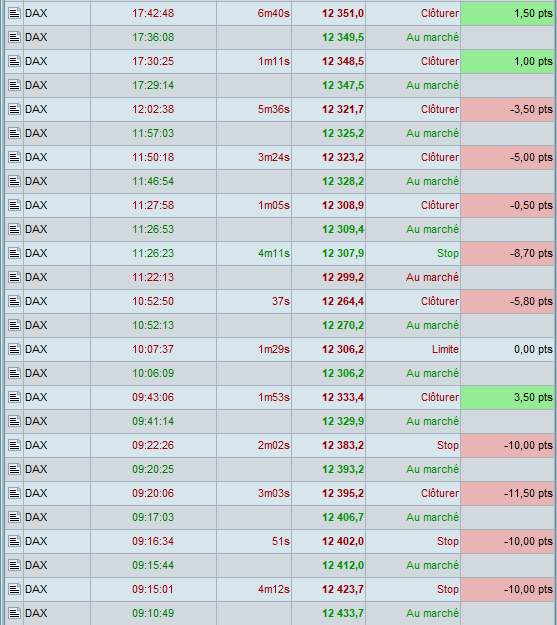Open order details icon for 09:15:01 row
Screen dimensions: 557x625
pos(14,589)
